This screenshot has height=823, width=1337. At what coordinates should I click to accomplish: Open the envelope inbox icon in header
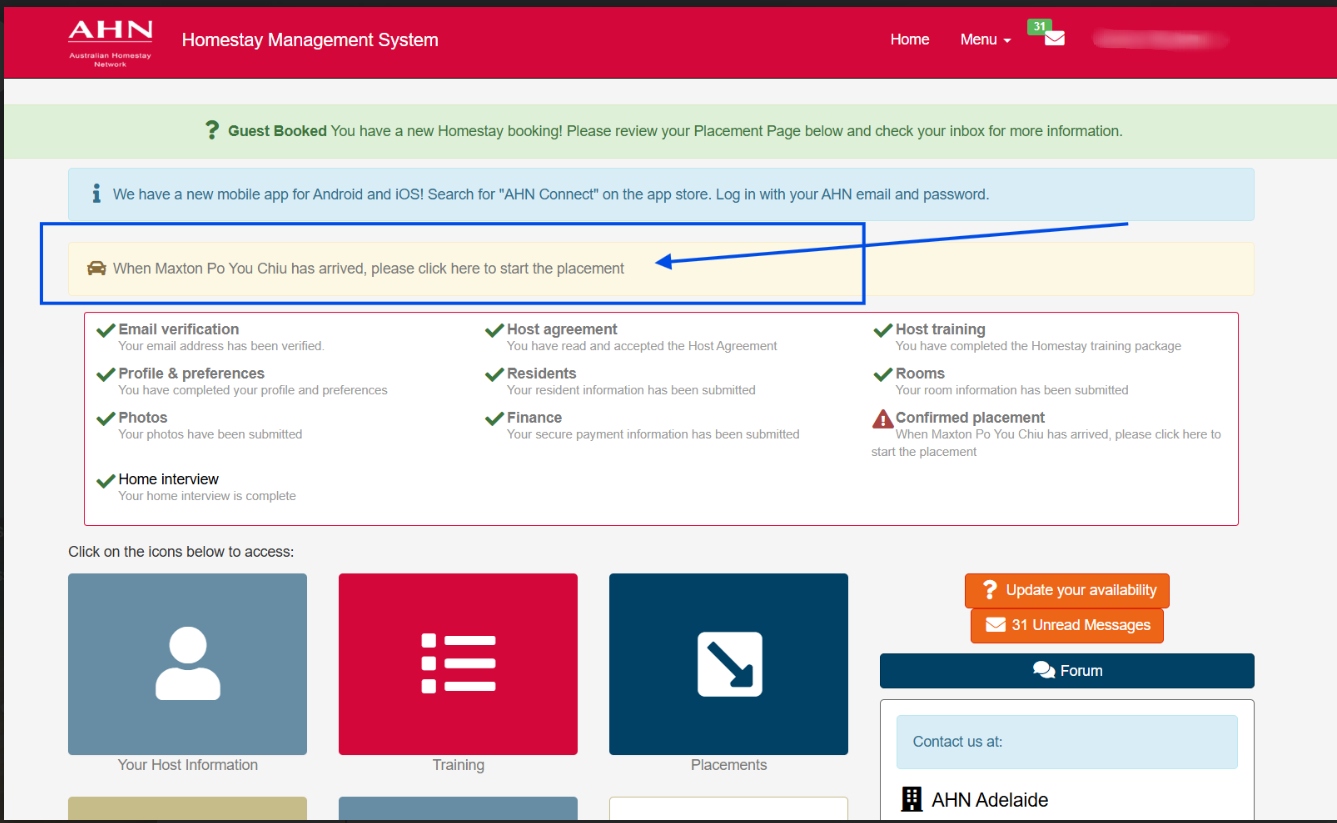pyautogui.click(x=1054, y=39)
